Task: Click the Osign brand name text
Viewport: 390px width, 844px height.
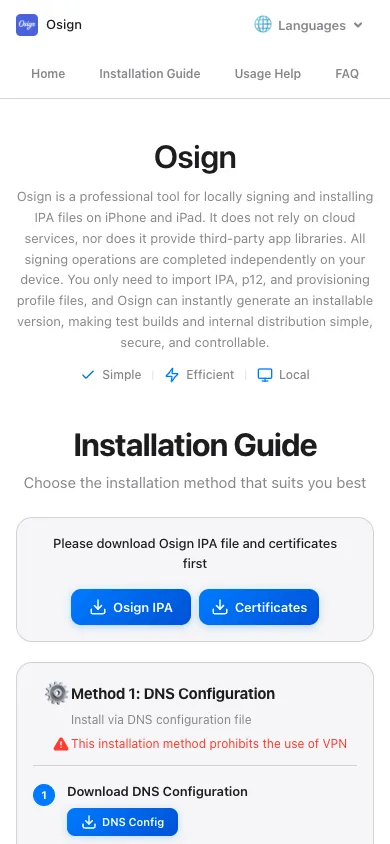Action: tap(64, 25)
